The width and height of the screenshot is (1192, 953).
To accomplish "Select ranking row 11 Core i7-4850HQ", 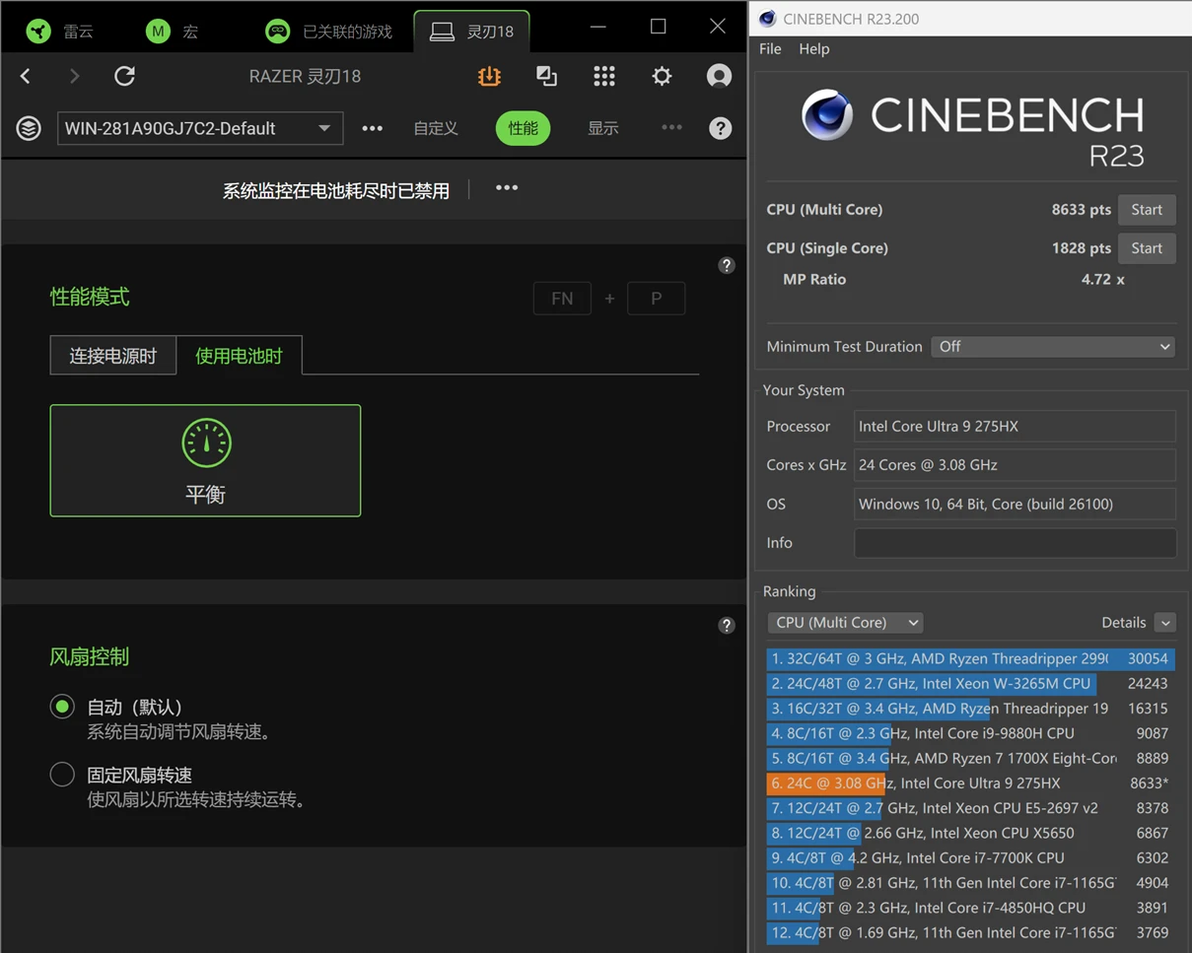I will [x=971, y=908].
